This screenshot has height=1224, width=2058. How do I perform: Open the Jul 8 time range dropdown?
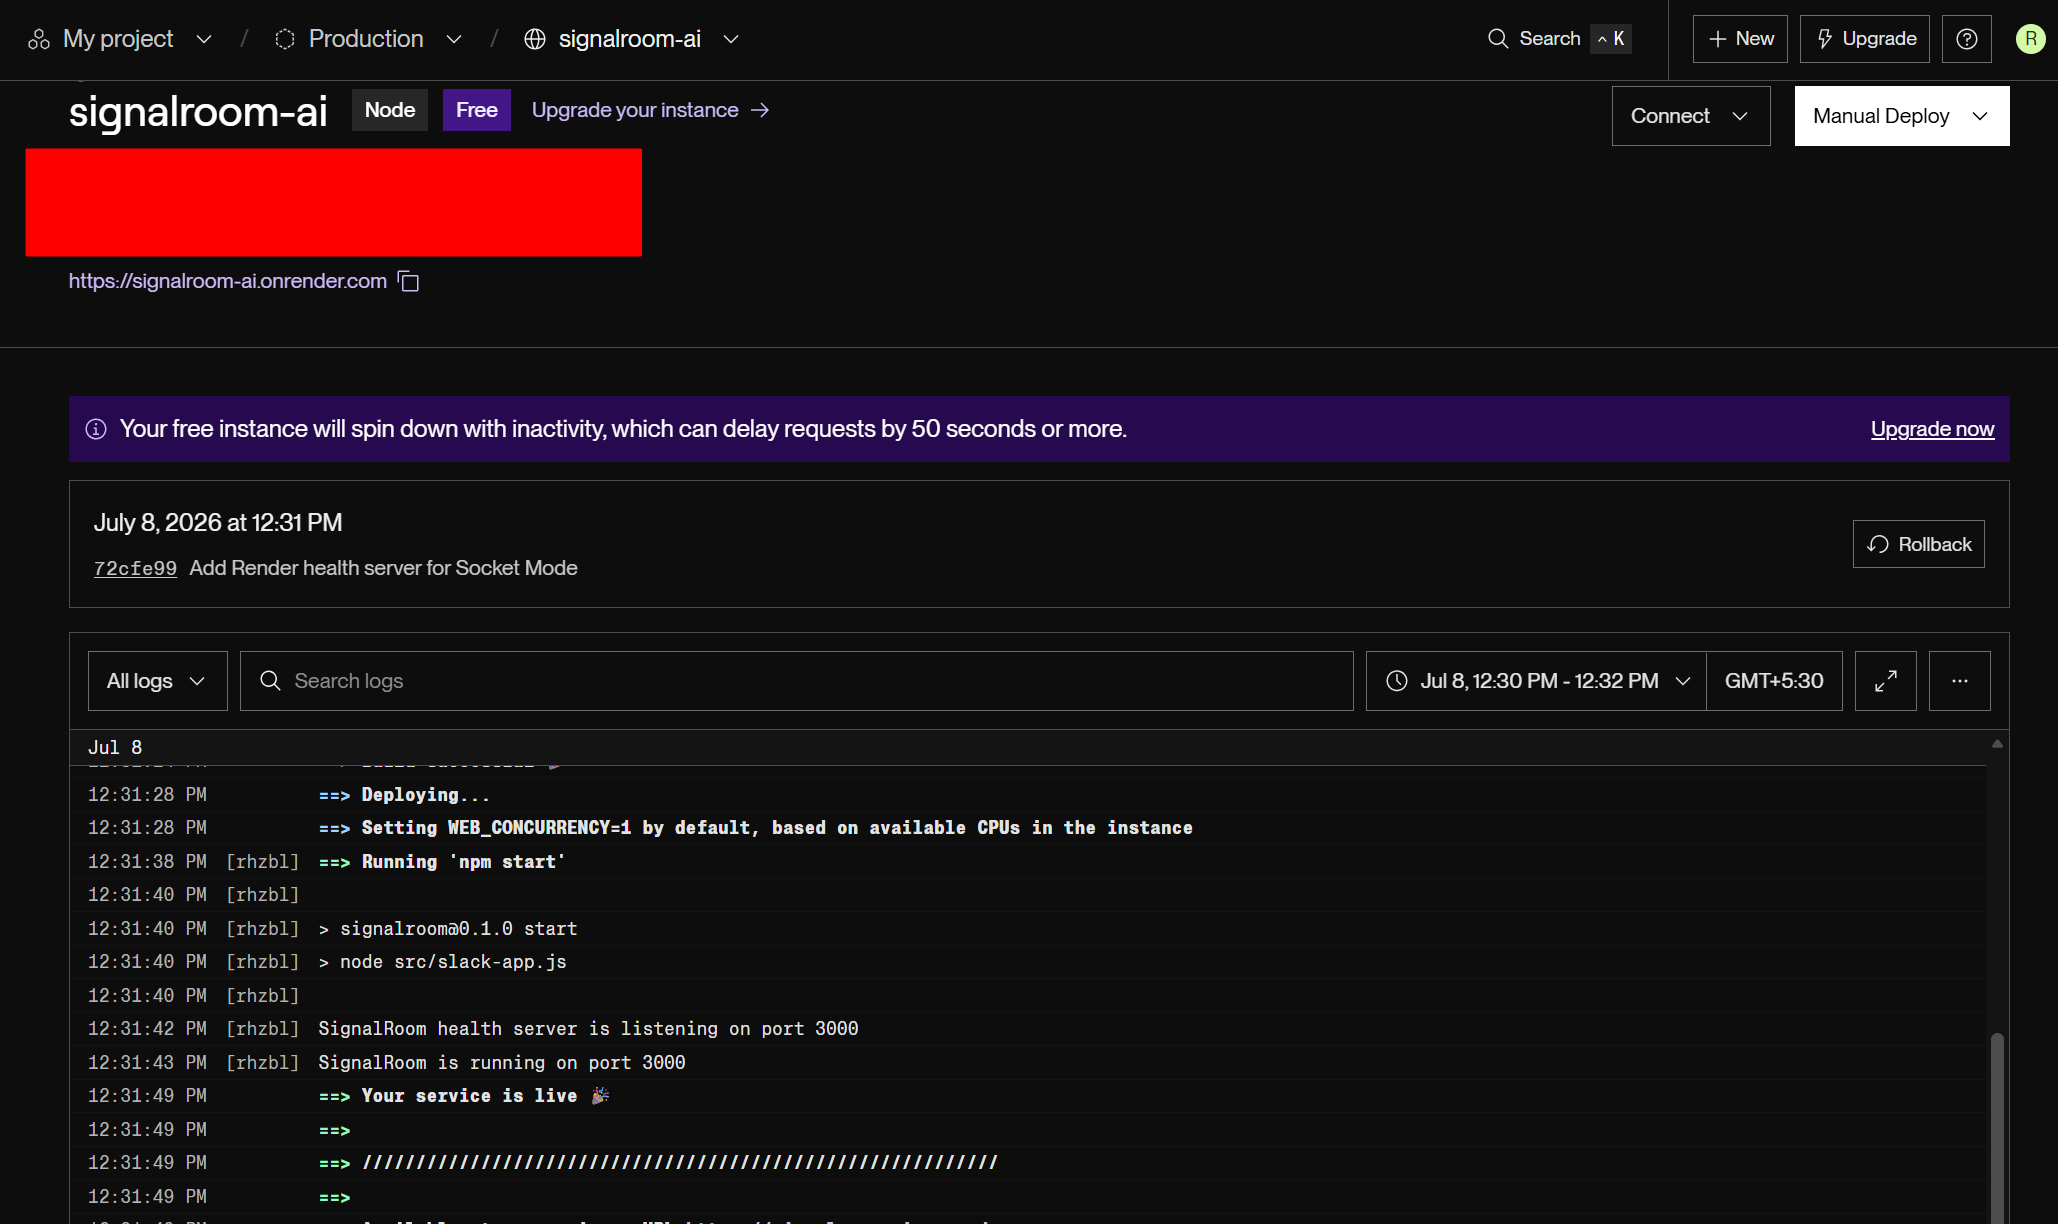tap(1536, 681)
